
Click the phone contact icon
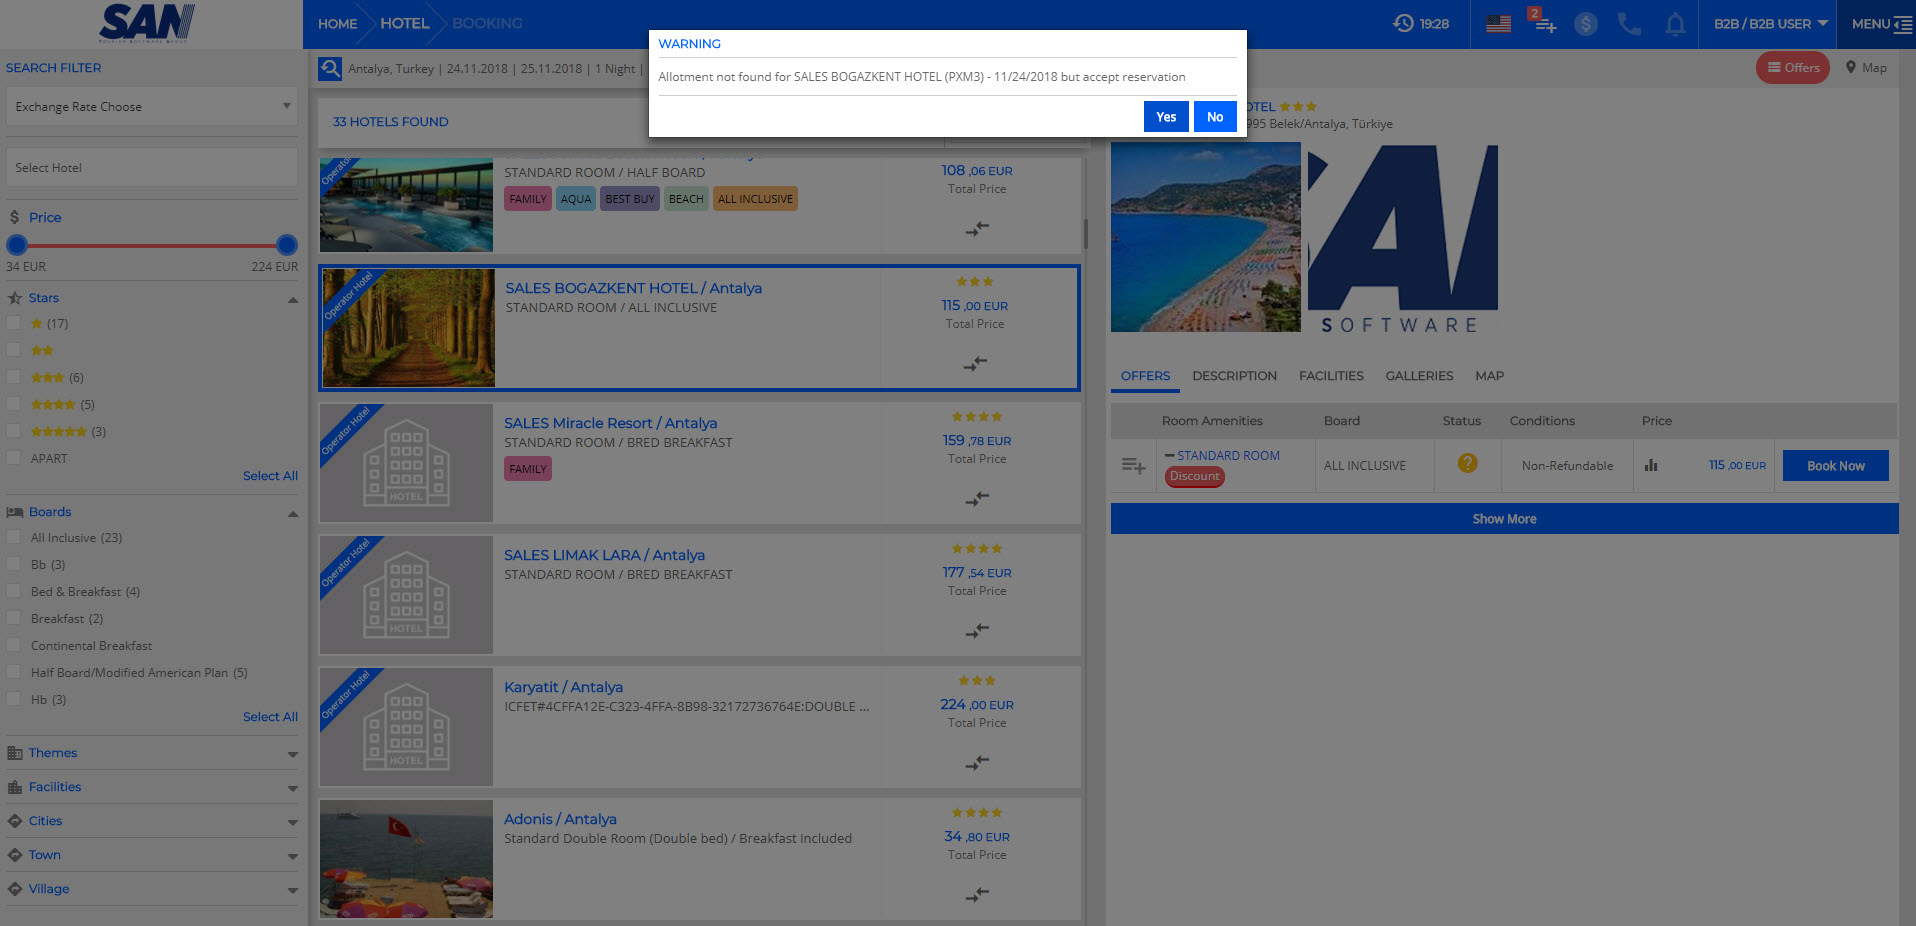click(1629, 24)
